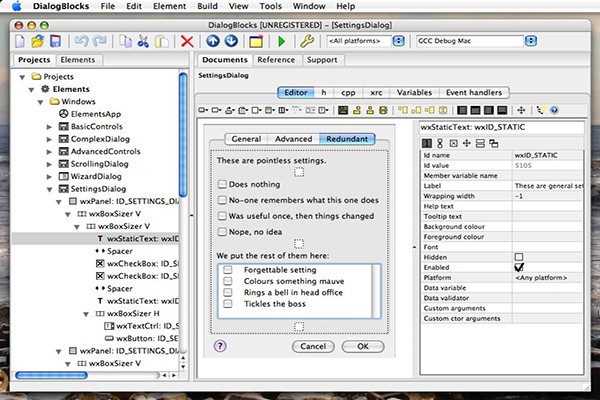
Task: Open the Build menu
Action: [207, 6]
